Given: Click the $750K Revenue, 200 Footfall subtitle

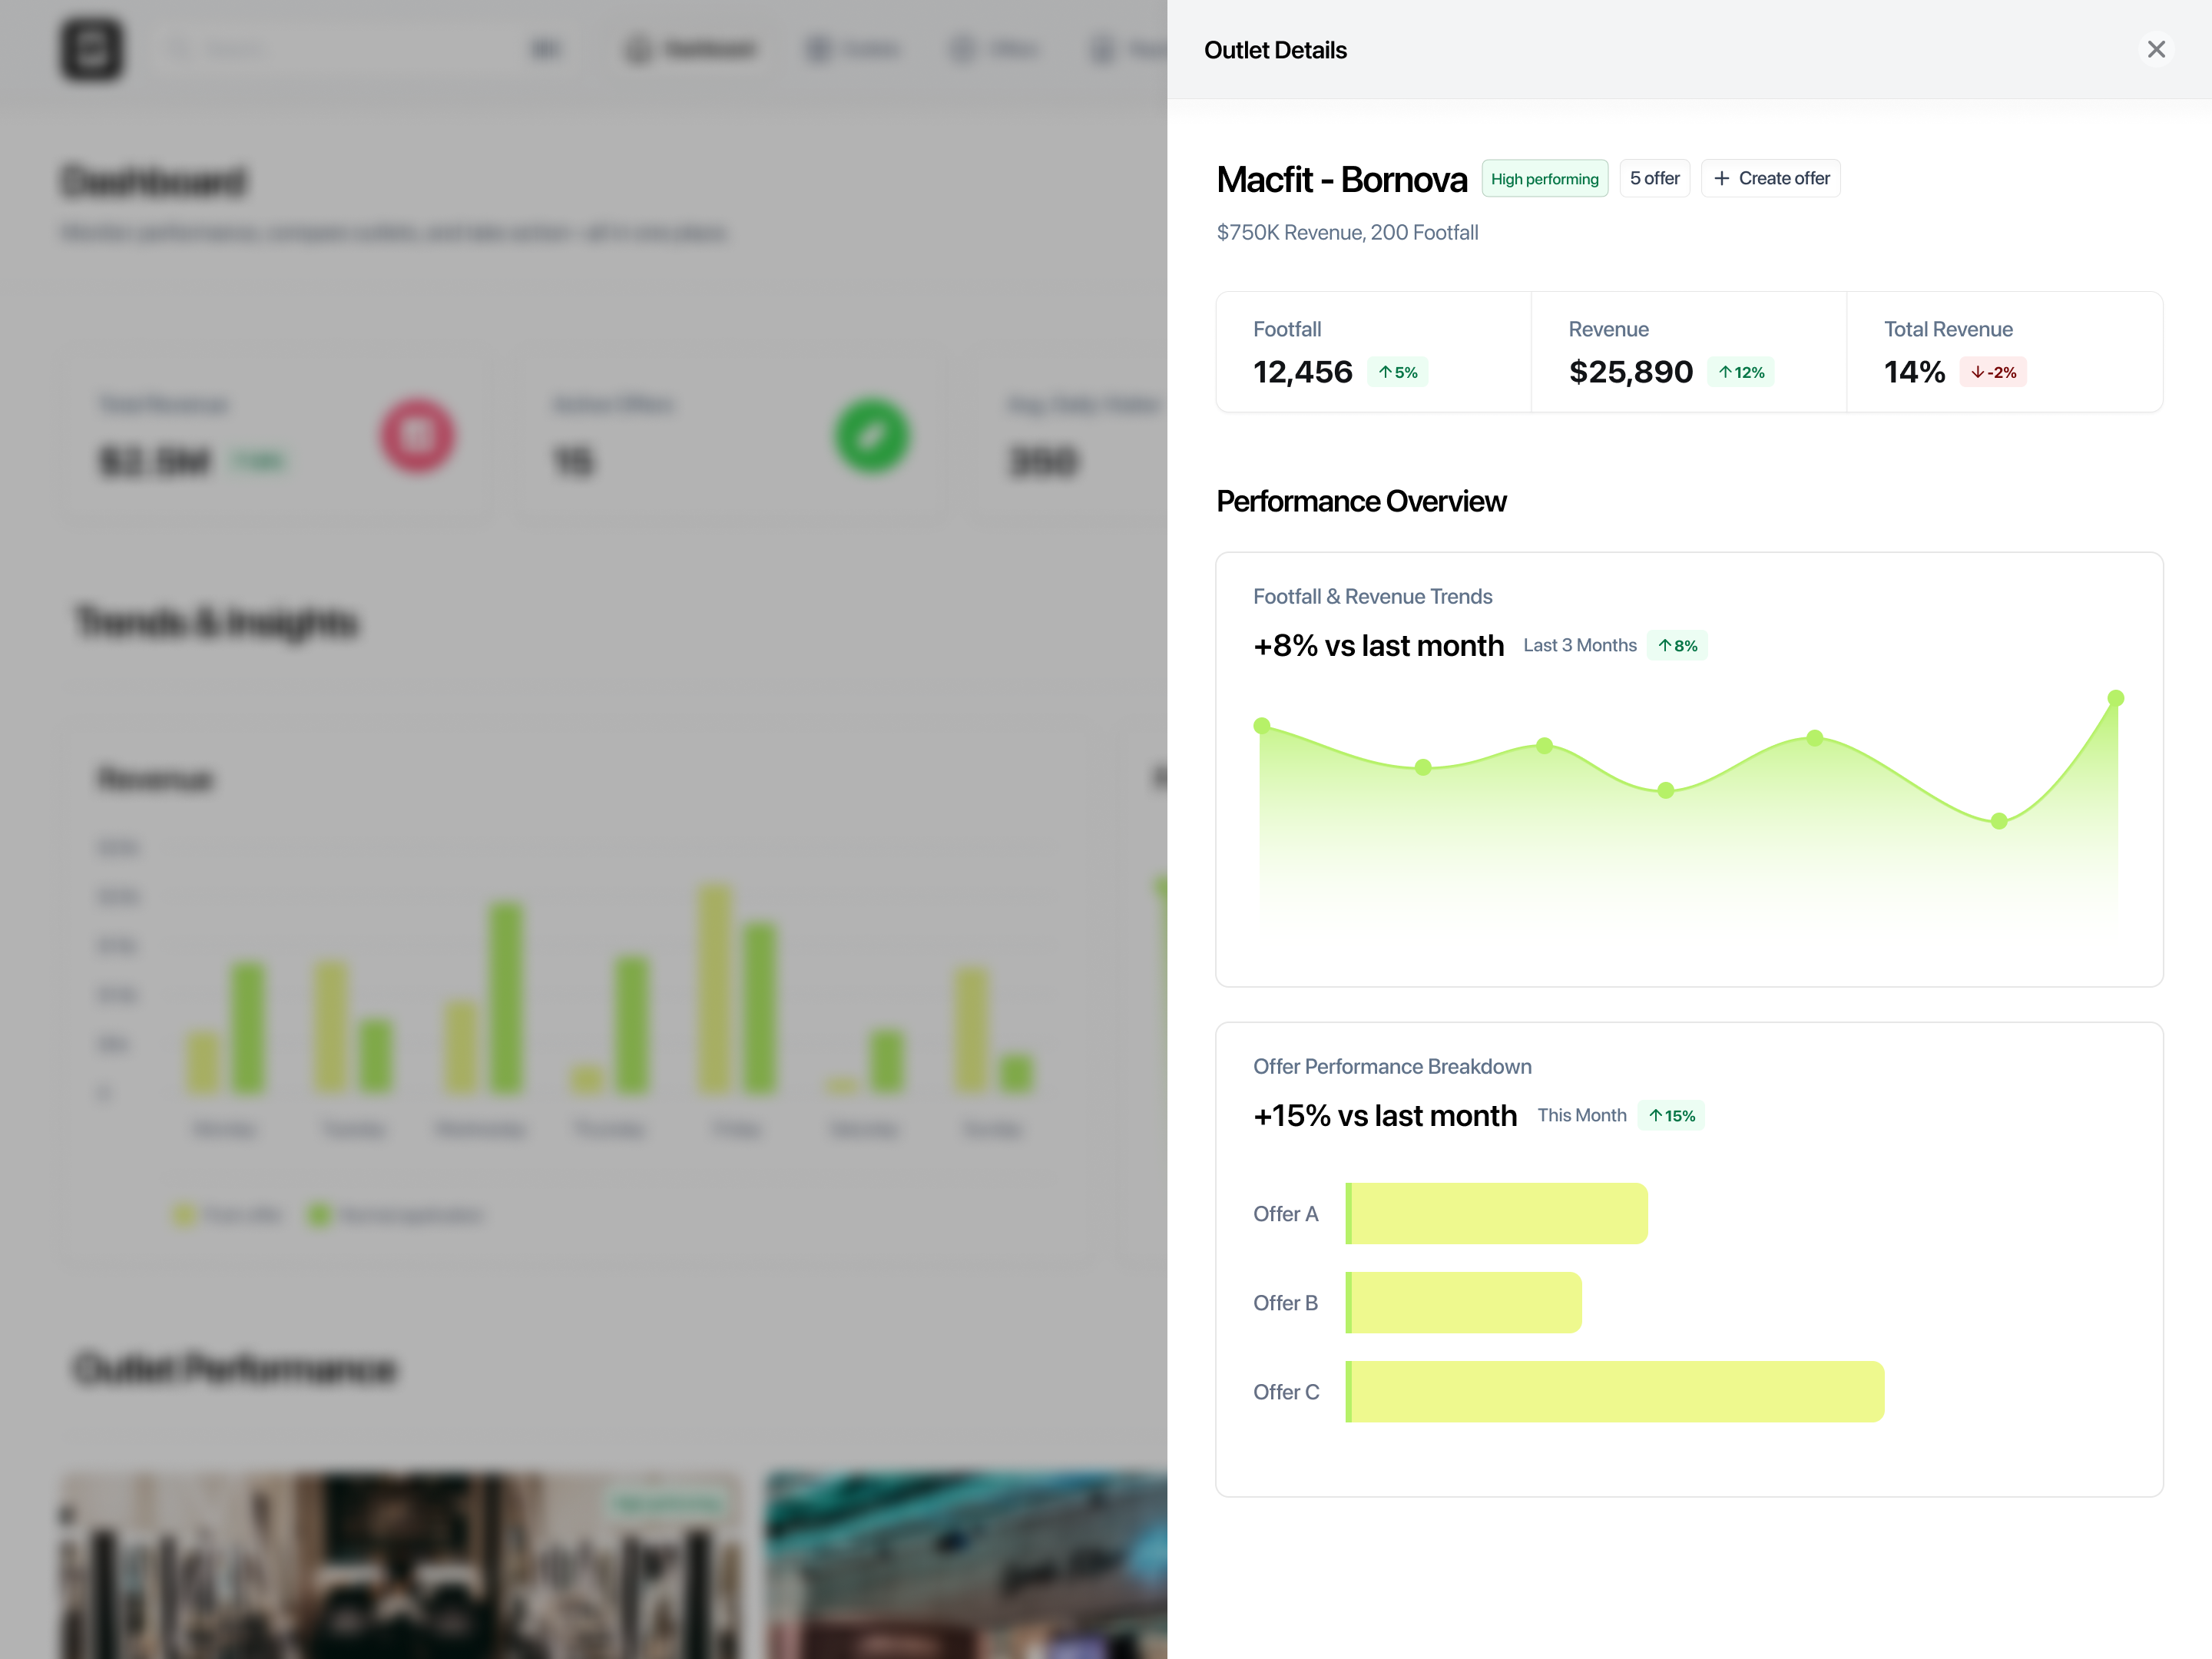Looking at the screenshot, I should click(1347, 232).
